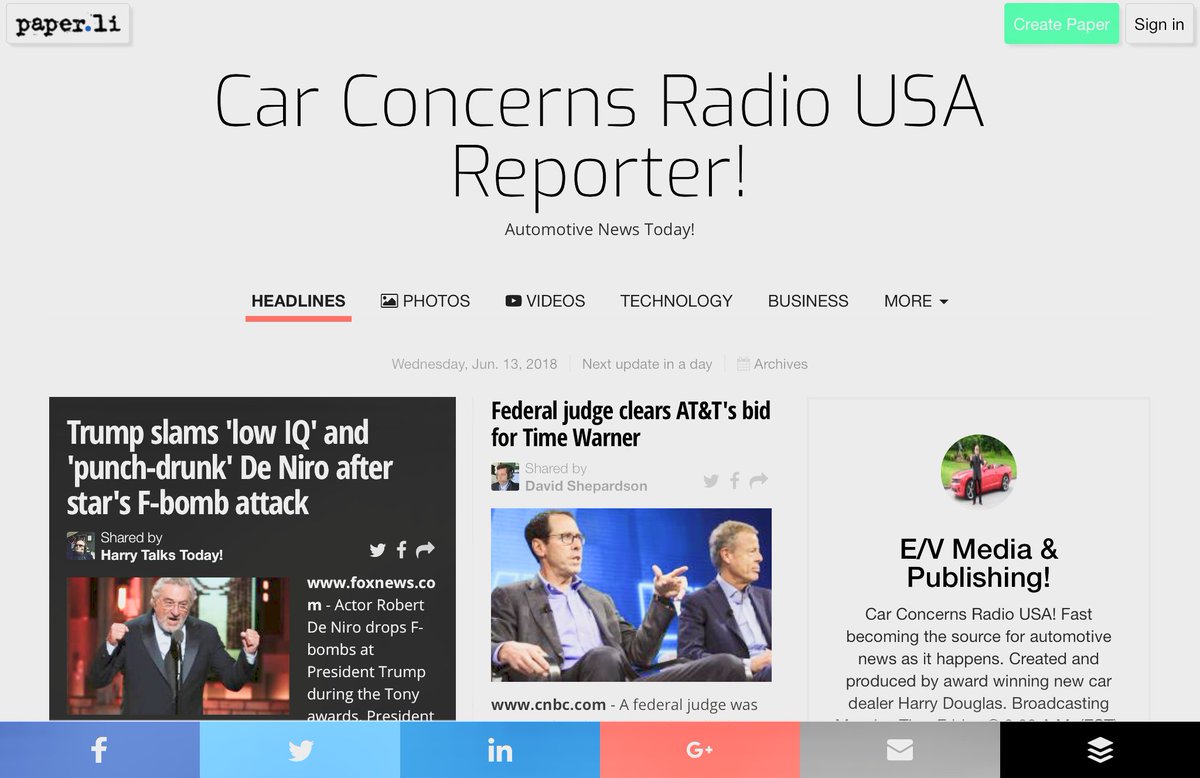Click the 'Automotive News Today!' subtitle

(x=600, y=229)
